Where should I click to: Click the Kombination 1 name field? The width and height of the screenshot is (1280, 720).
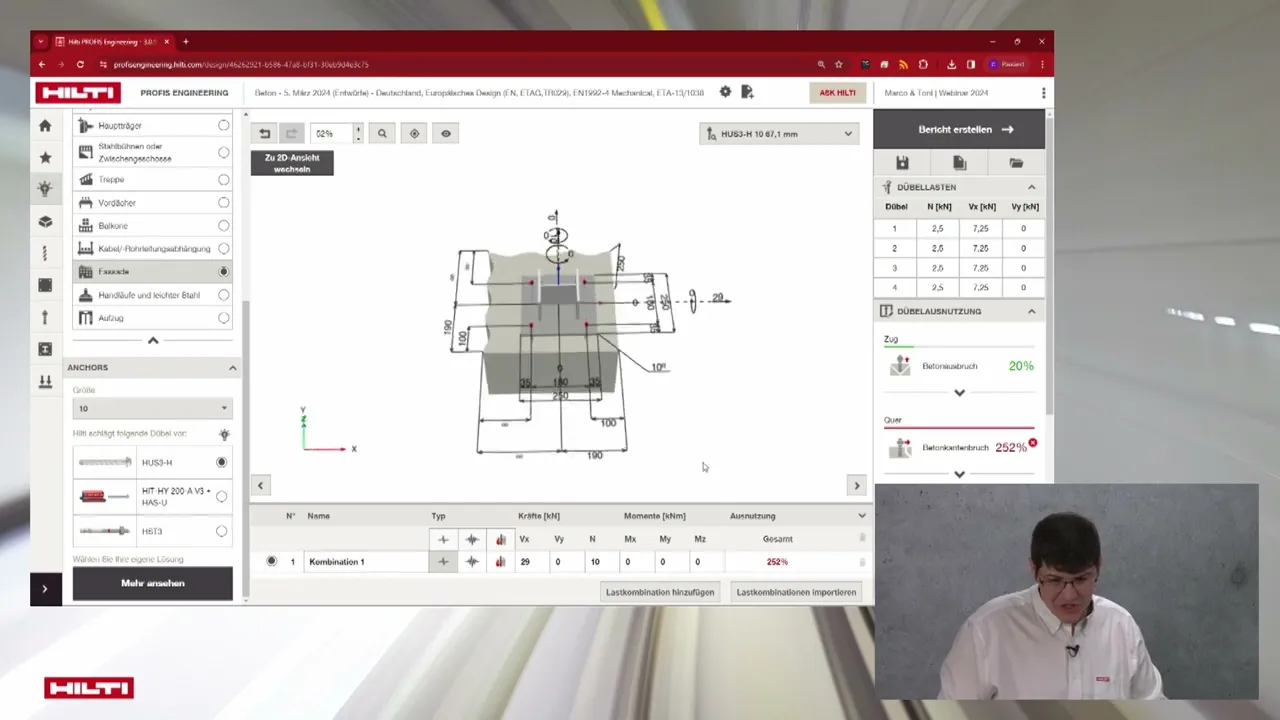pyautogui.click(x=366, y=562)
